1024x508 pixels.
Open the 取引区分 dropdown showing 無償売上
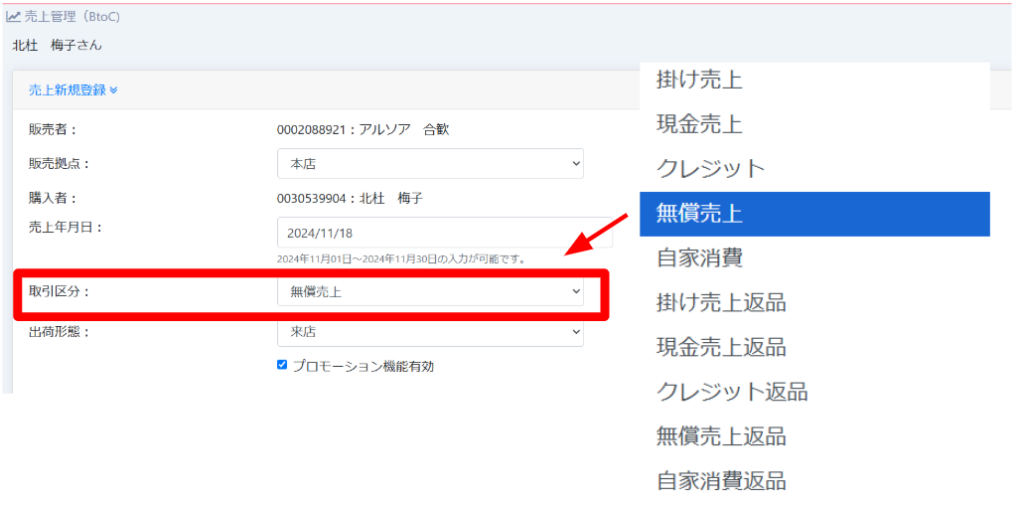(x=430, y=291)
